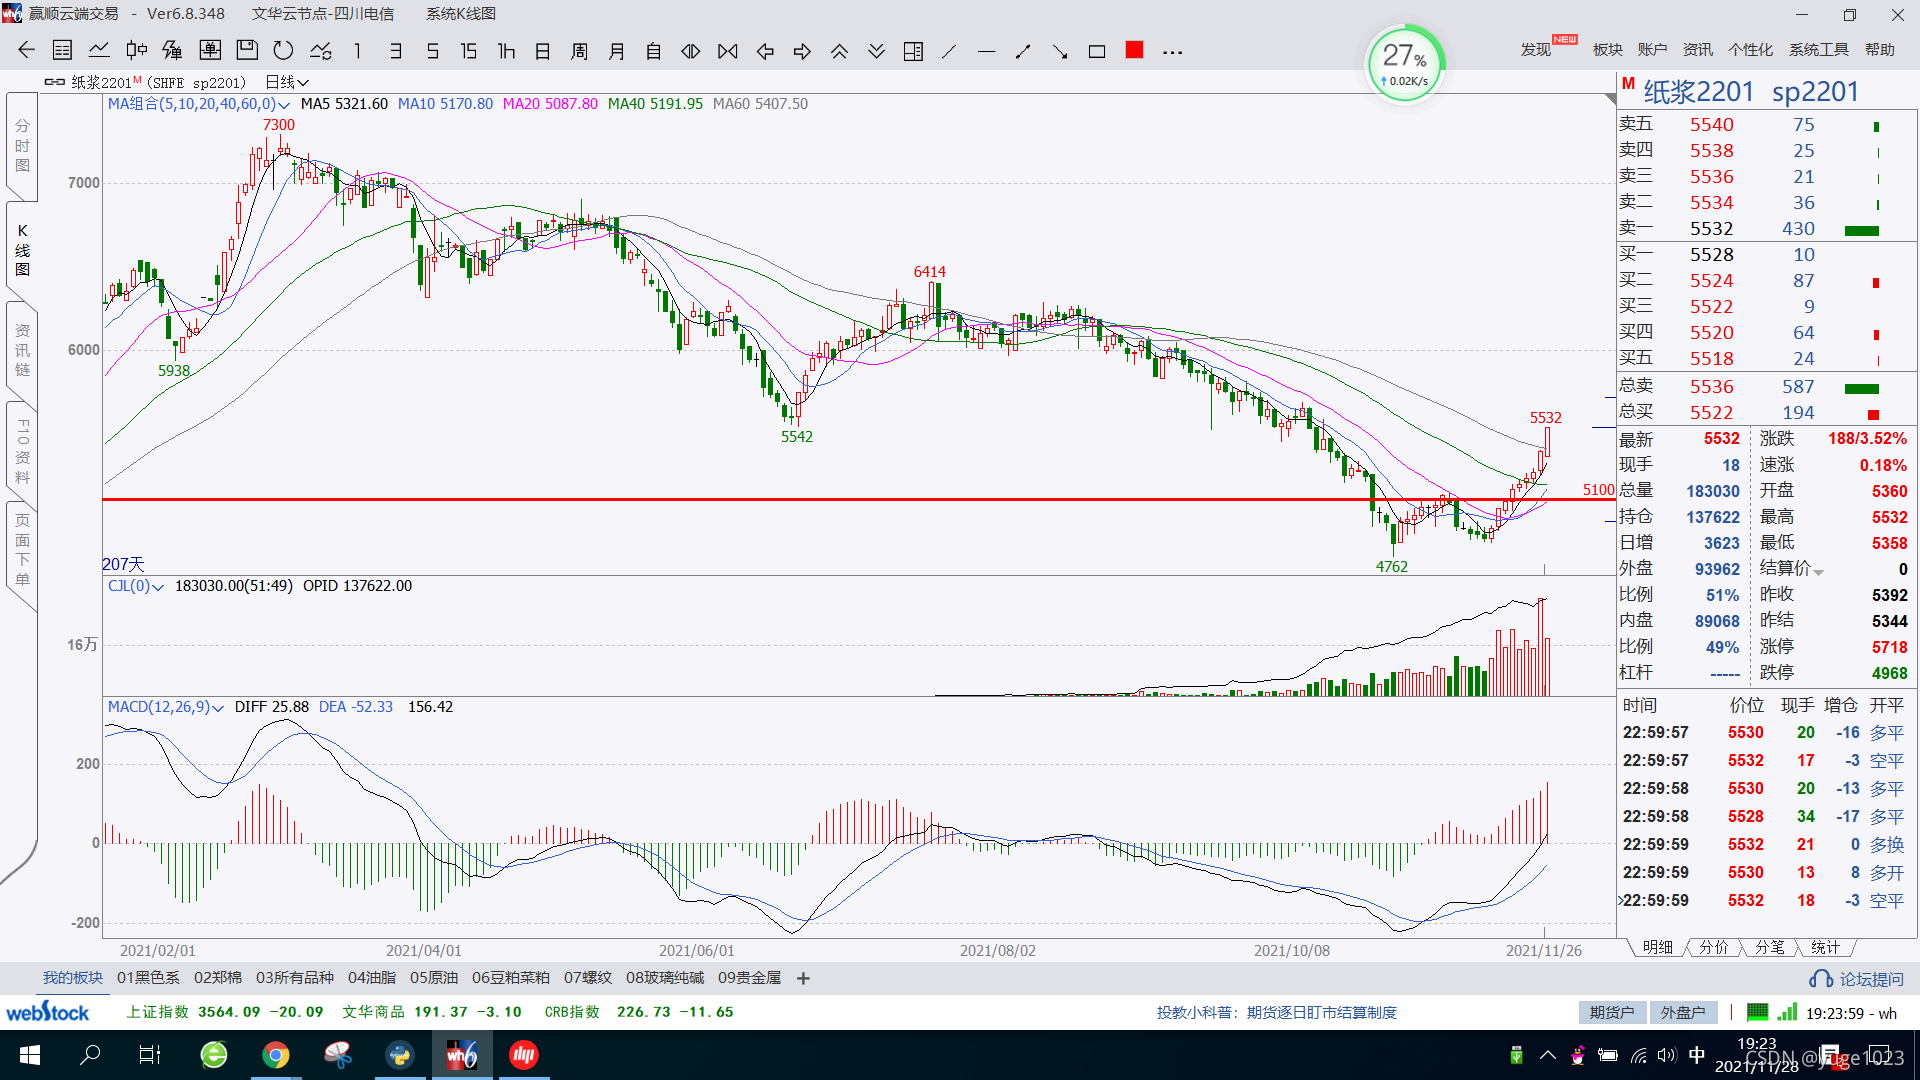Select the 明细 tab below trade list
This screenshot has height=1080, width=1920.
[1658, 947]
